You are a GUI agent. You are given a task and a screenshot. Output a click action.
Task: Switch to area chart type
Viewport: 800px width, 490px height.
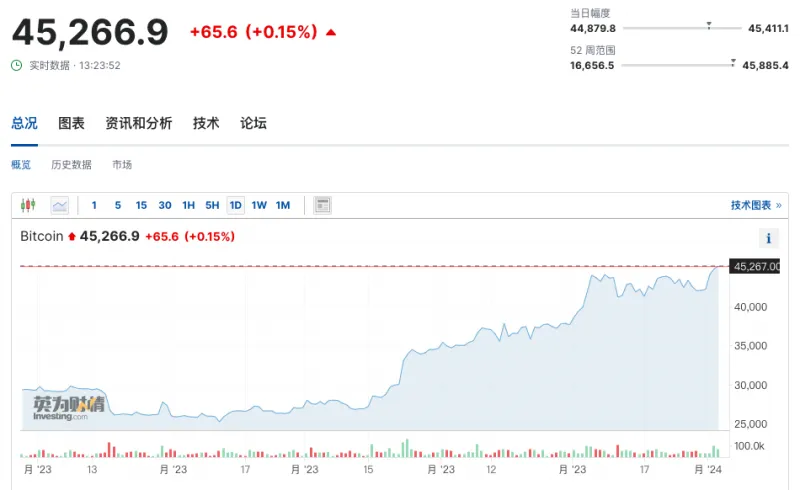60,205
